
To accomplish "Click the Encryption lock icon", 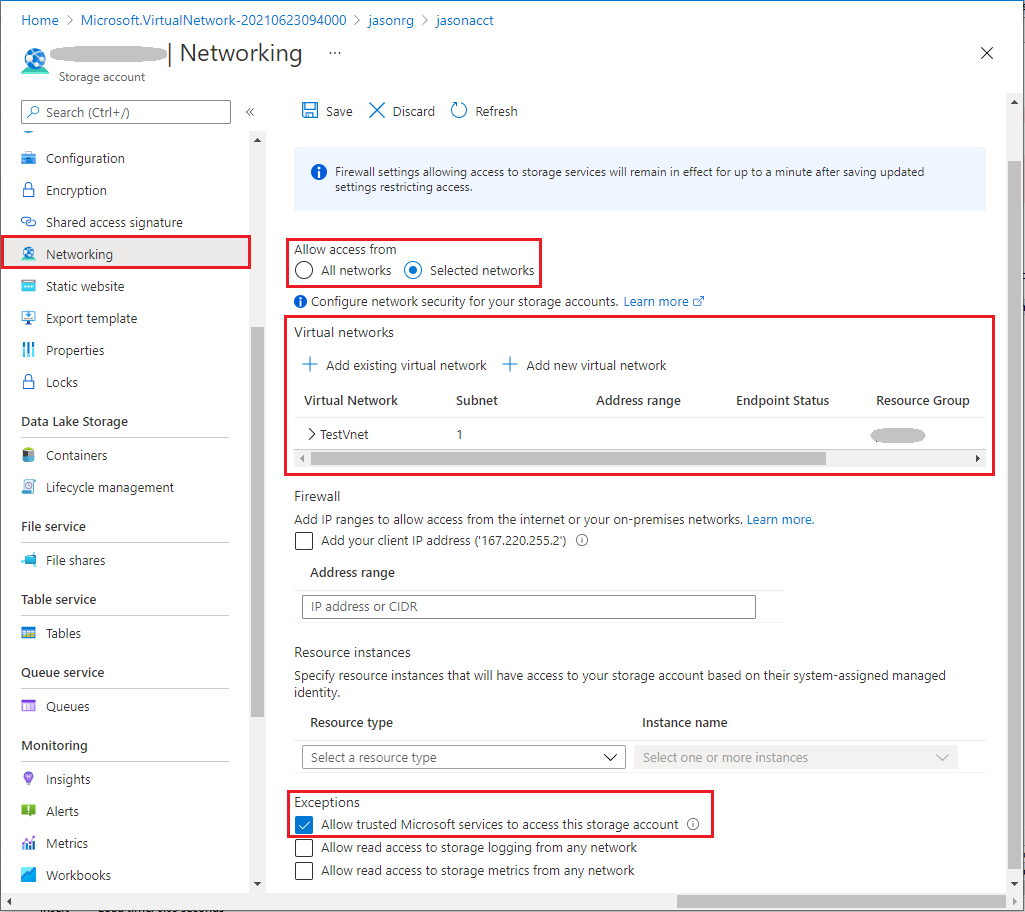I will (x=29, y=190).
